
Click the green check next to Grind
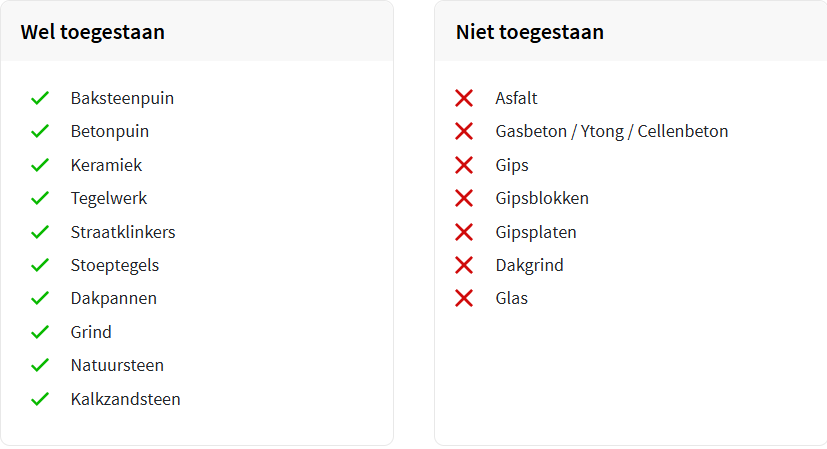[x=40, y=332]
